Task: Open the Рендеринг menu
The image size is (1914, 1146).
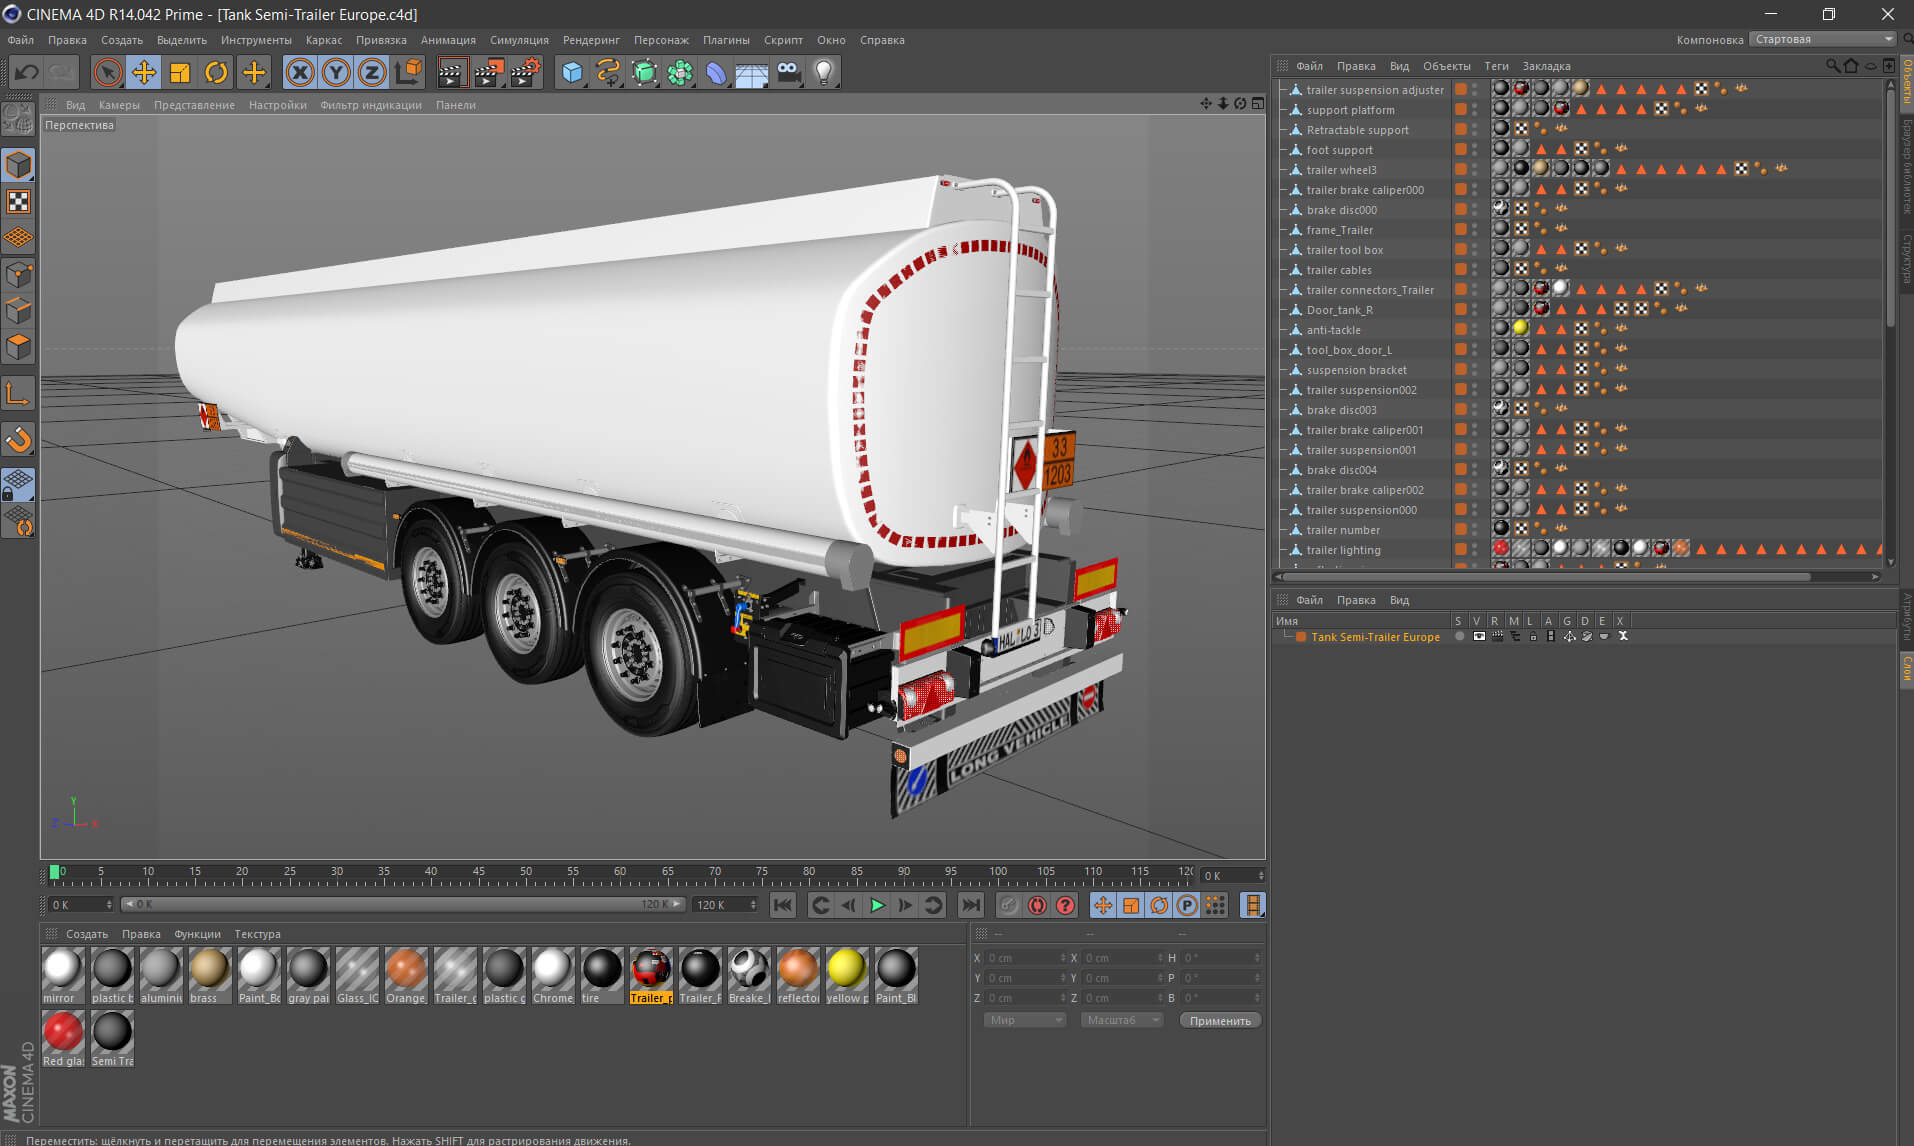Action: 591,40
